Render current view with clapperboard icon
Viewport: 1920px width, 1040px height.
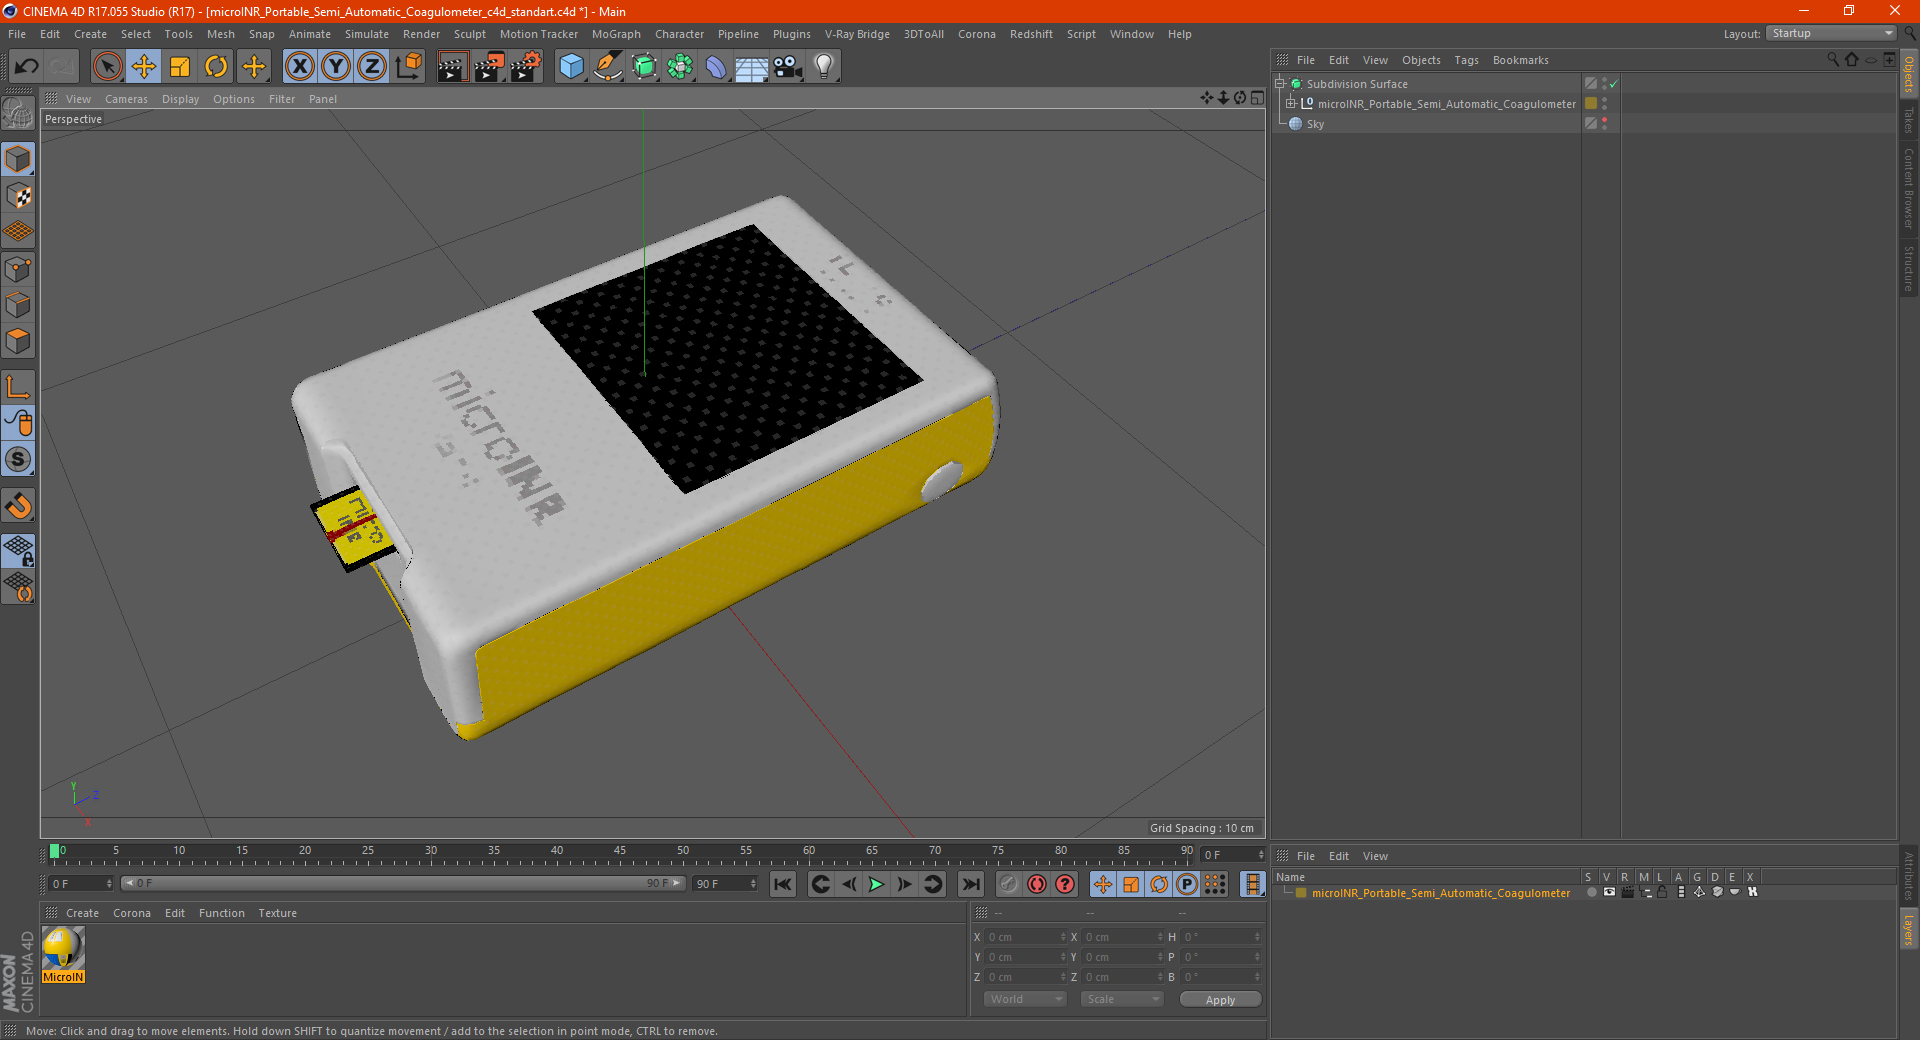point(452,67)
